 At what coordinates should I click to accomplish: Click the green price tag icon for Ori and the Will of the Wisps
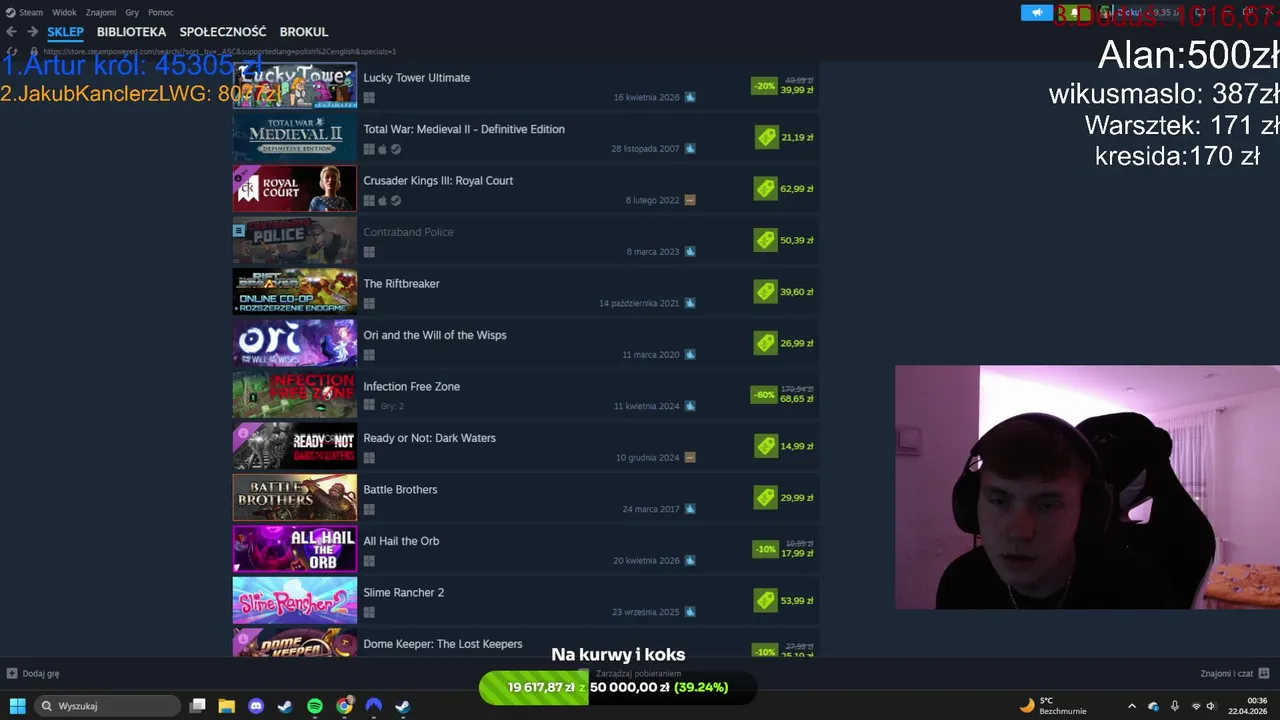tap(766, 343)
